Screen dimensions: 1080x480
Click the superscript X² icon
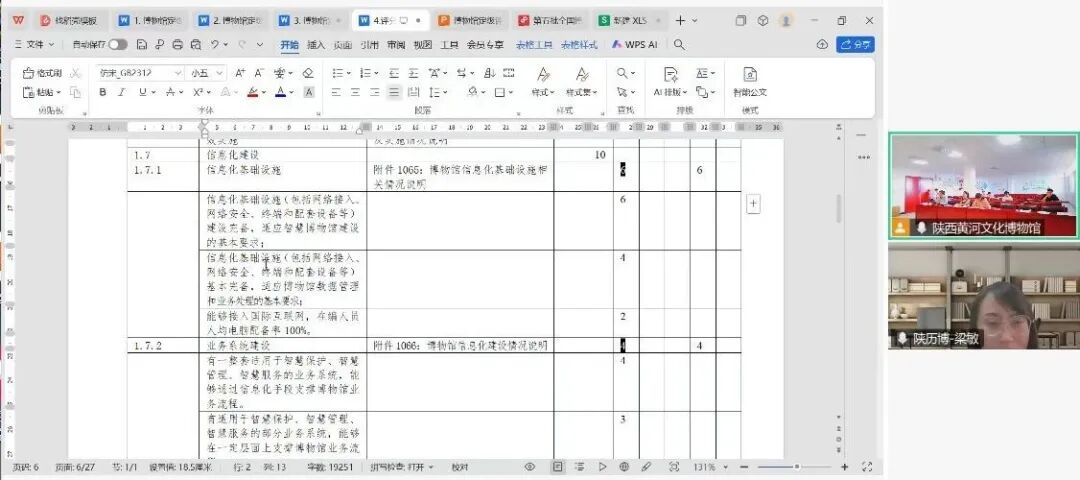(x=198, y=92)
